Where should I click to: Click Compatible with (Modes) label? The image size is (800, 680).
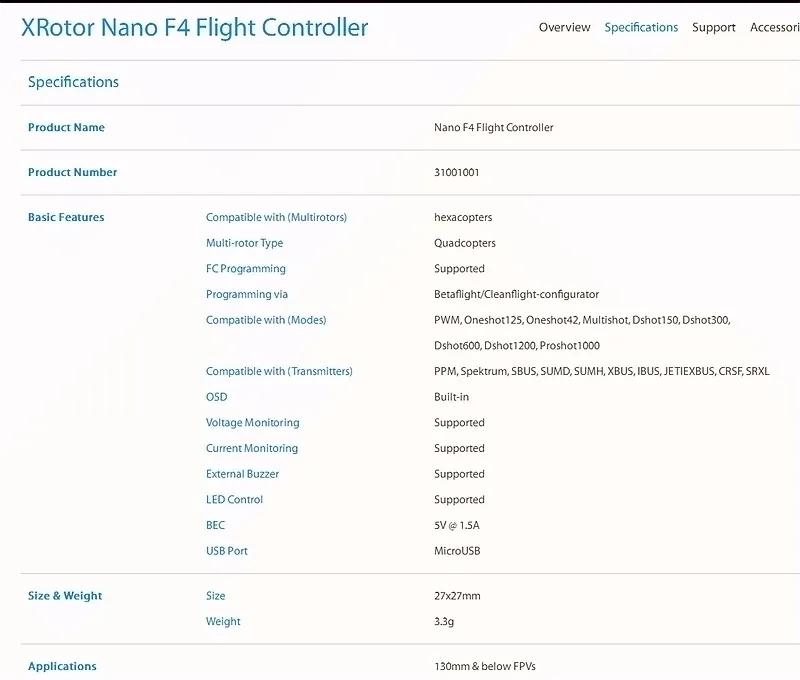(x=266, y=320)
